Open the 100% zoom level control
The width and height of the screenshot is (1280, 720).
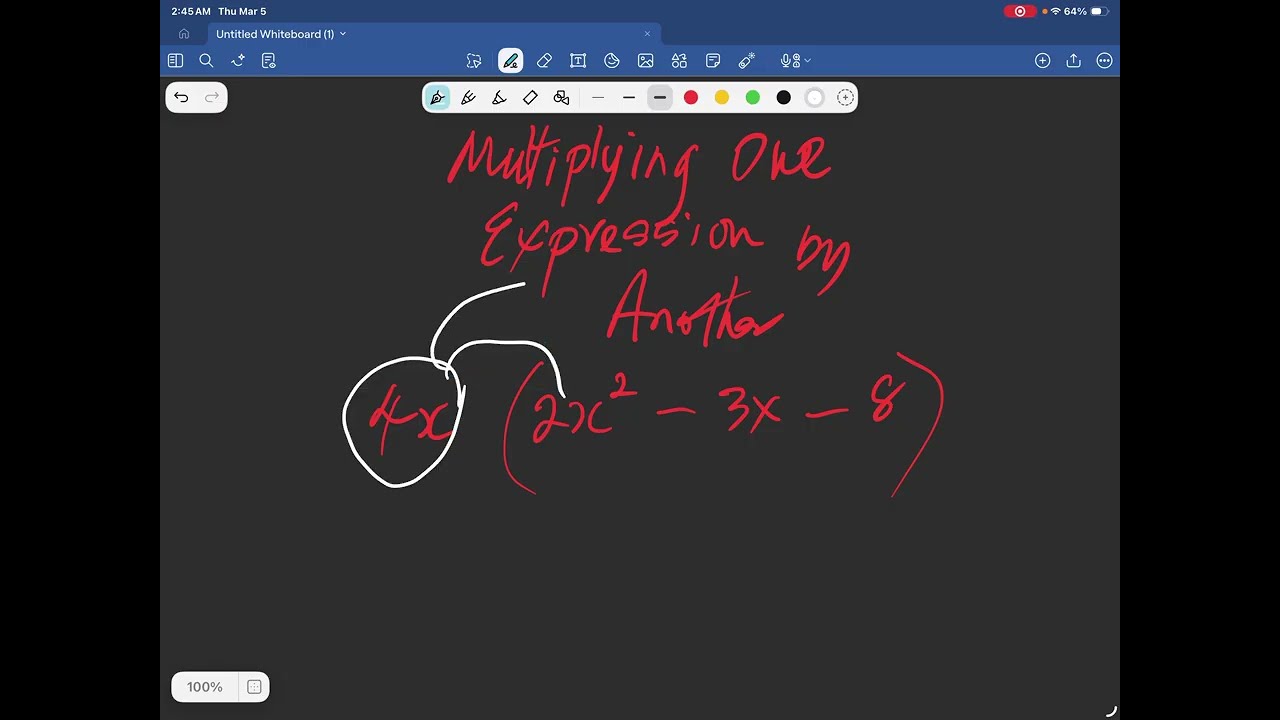(x=204, y=687)
